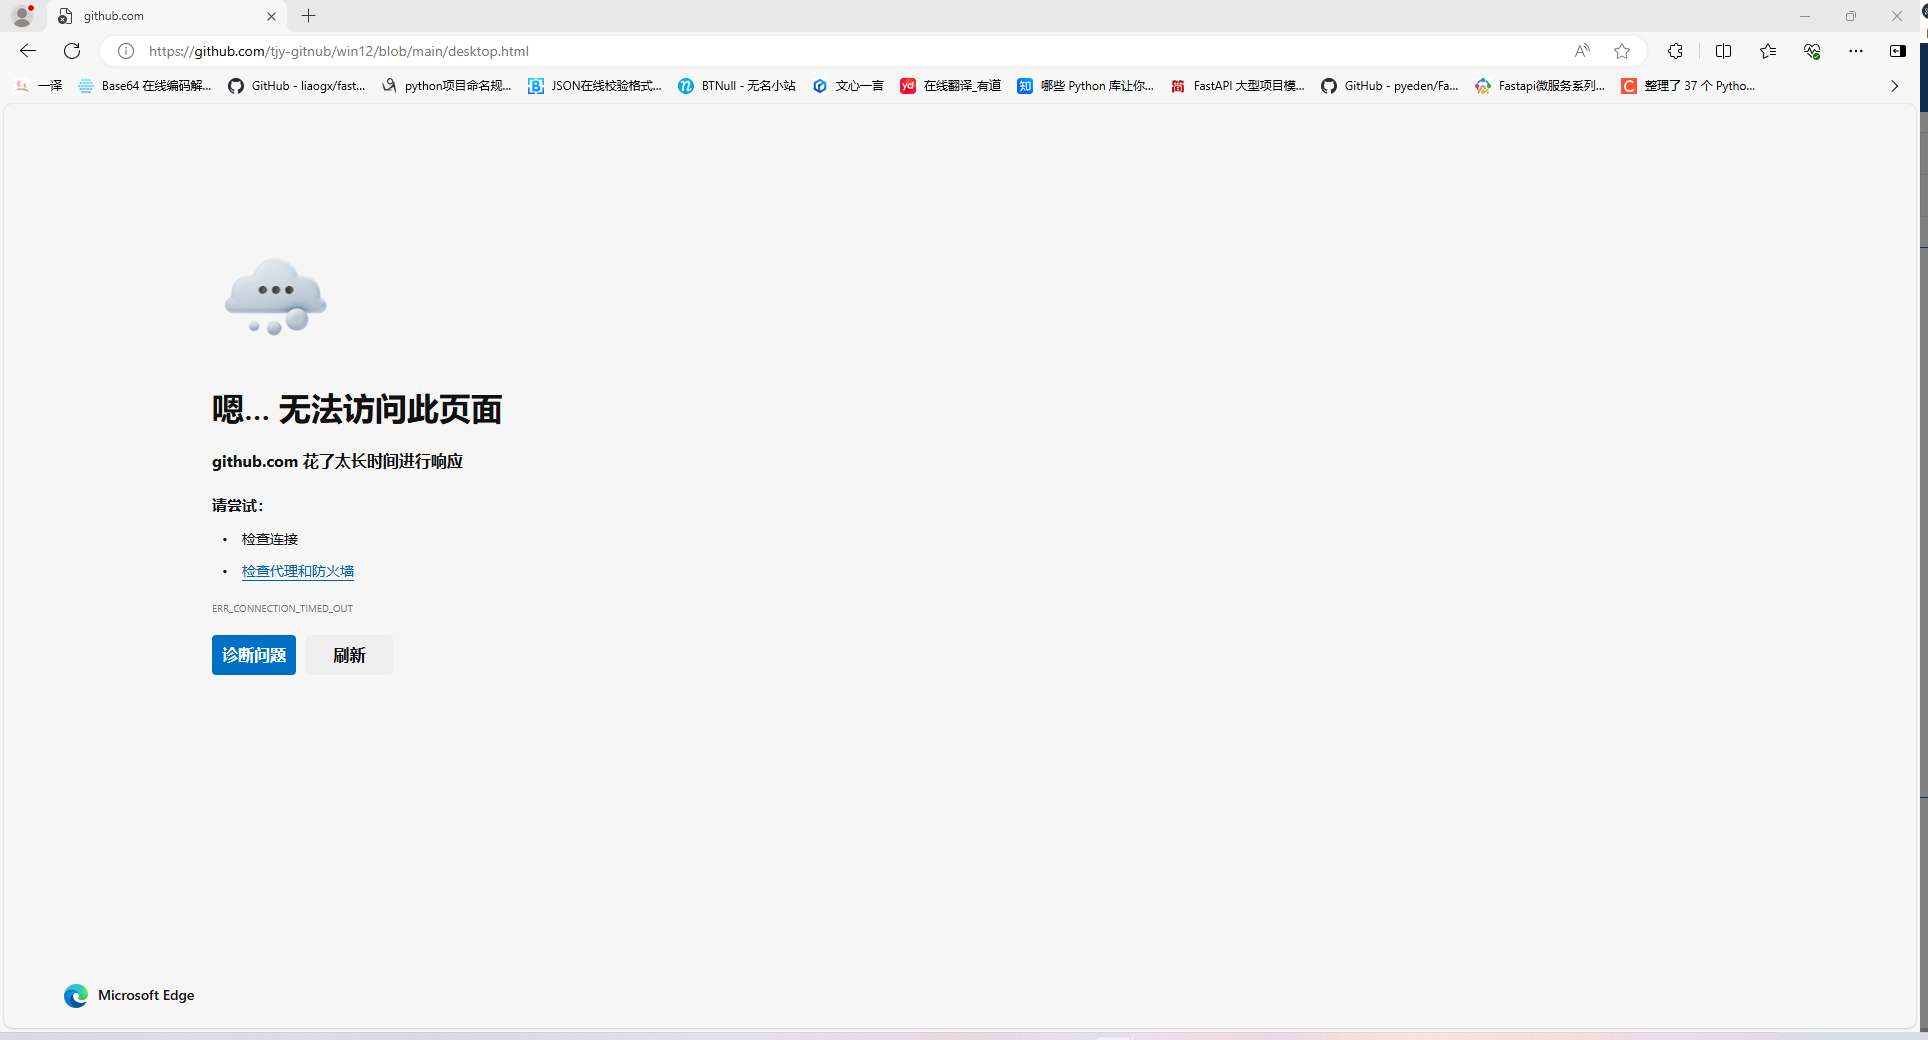1928x1040 pixels.
Task: Open the Edge sidebar panel icon
Action: click(1897, 51)
